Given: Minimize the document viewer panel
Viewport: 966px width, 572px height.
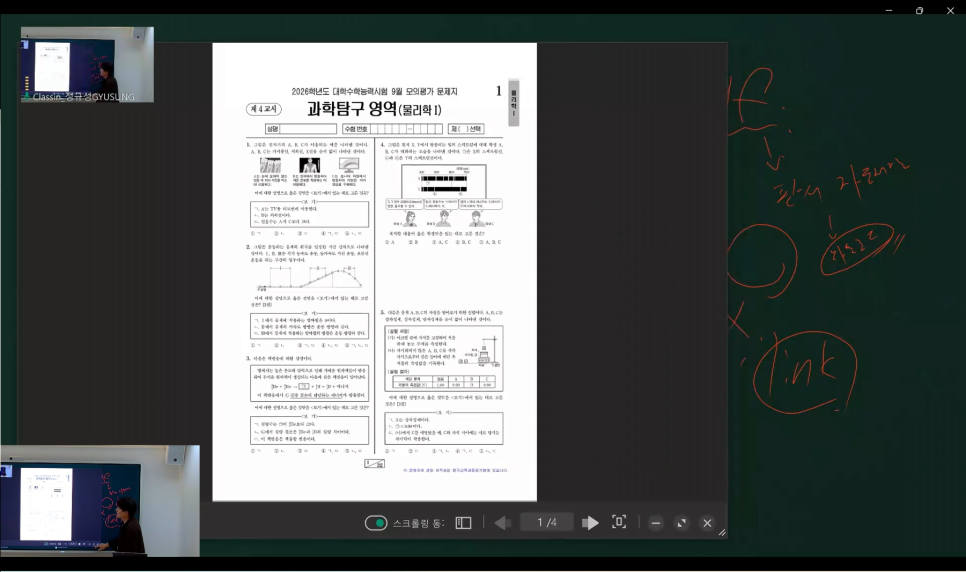Looking at the screenshot, I should (656, 523).
